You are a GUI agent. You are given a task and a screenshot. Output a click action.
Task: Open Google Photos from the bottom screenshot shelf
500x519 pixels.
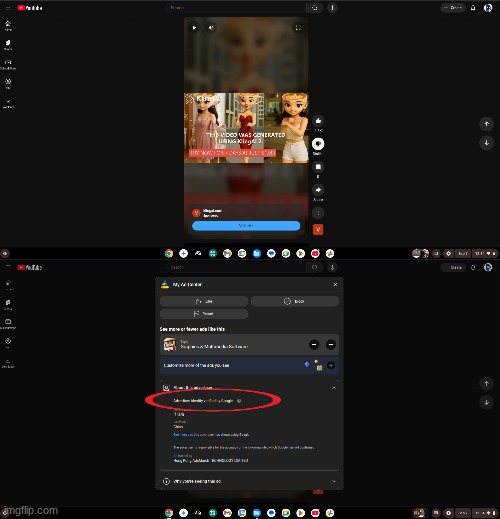[330, 513]
